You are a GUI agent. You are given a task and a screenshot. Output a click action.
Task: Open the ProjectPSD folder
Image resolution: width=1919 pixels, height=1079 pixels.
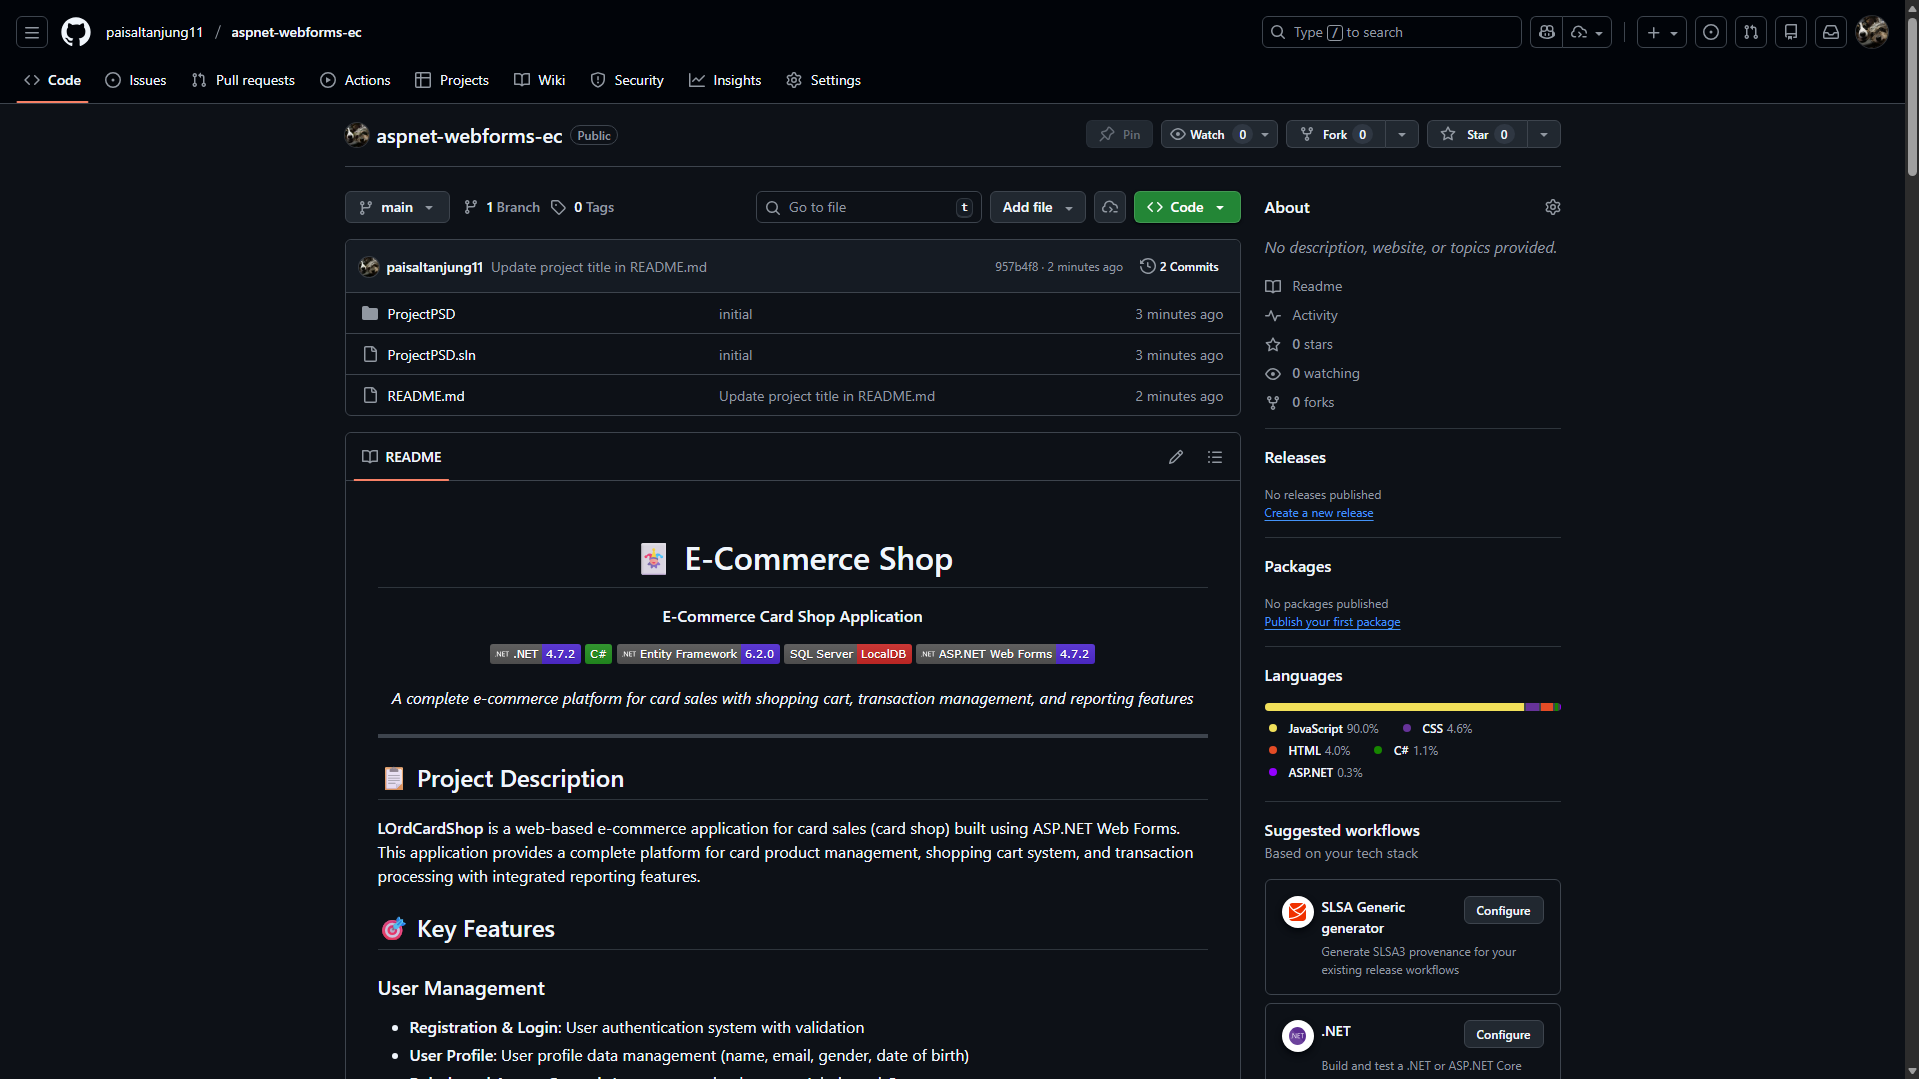(x=421, y=314)
